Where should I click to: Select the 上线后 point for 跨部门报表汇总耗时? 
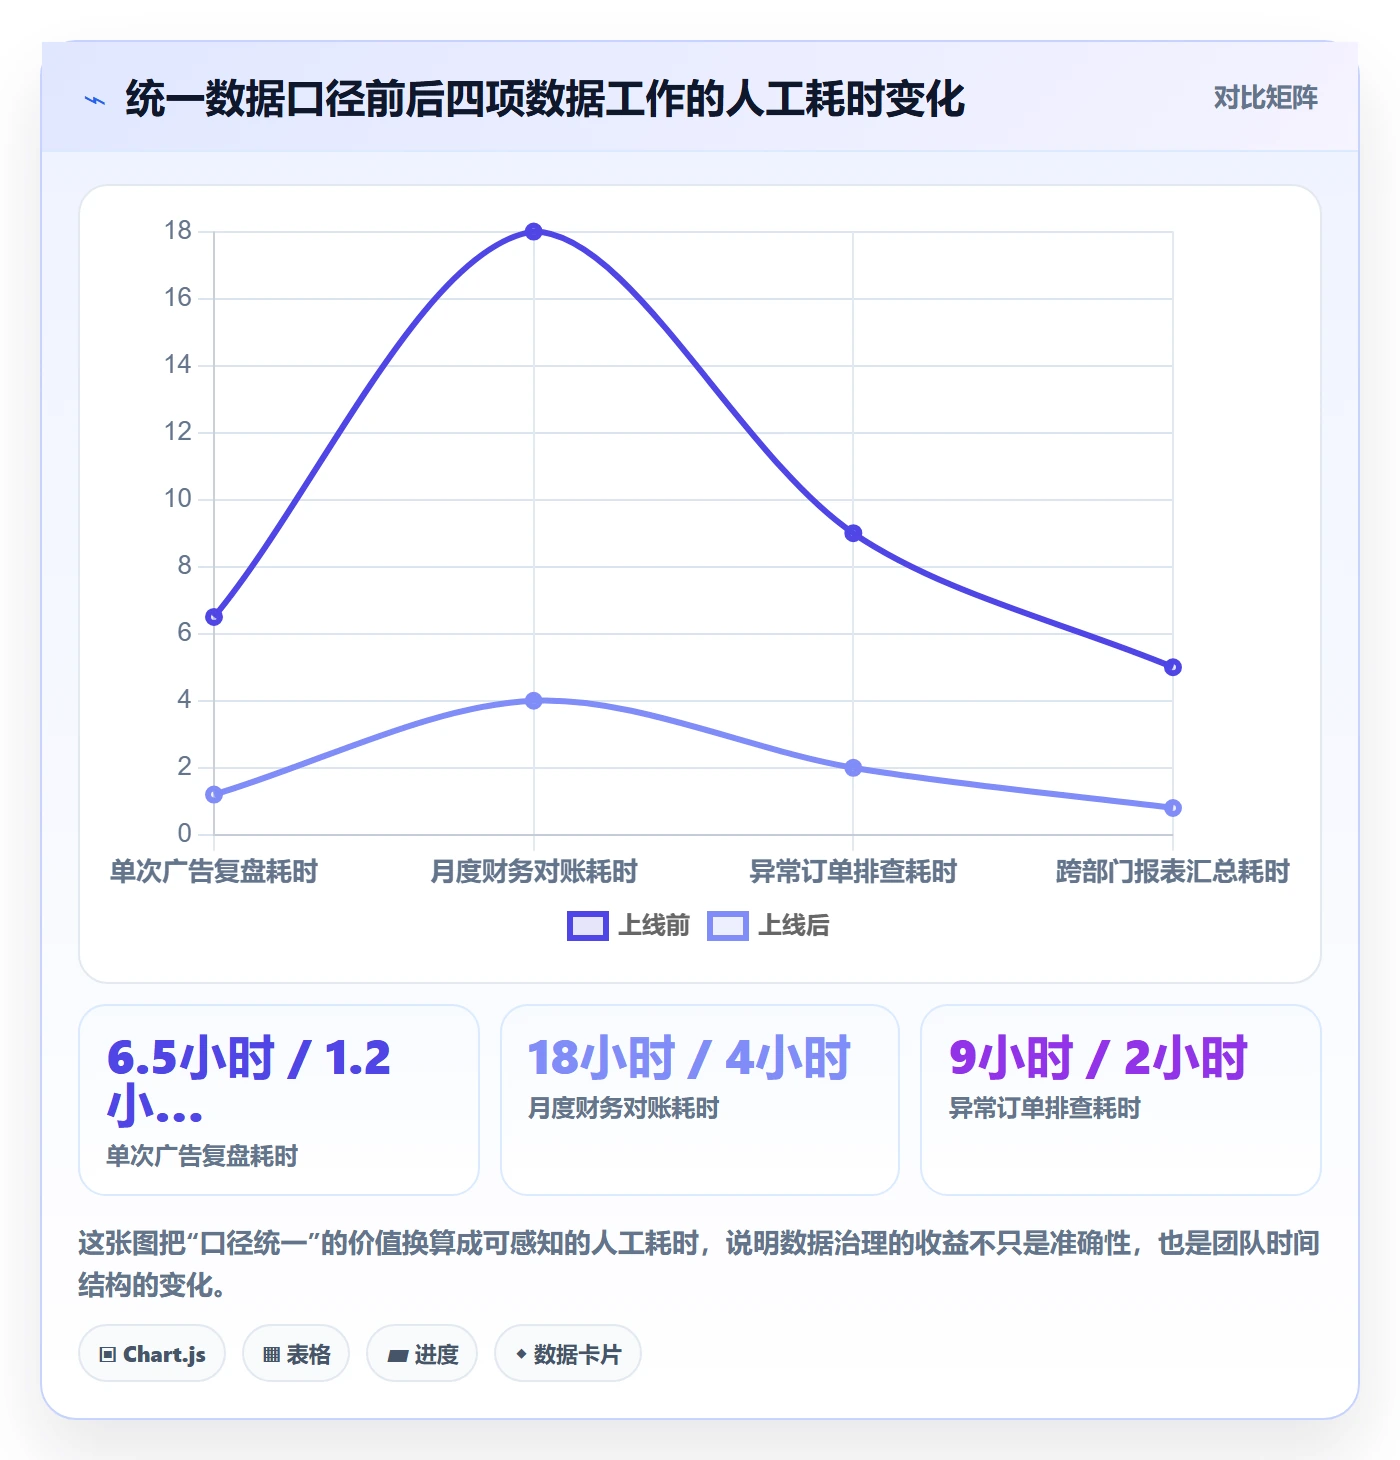tap(1173, 808)
